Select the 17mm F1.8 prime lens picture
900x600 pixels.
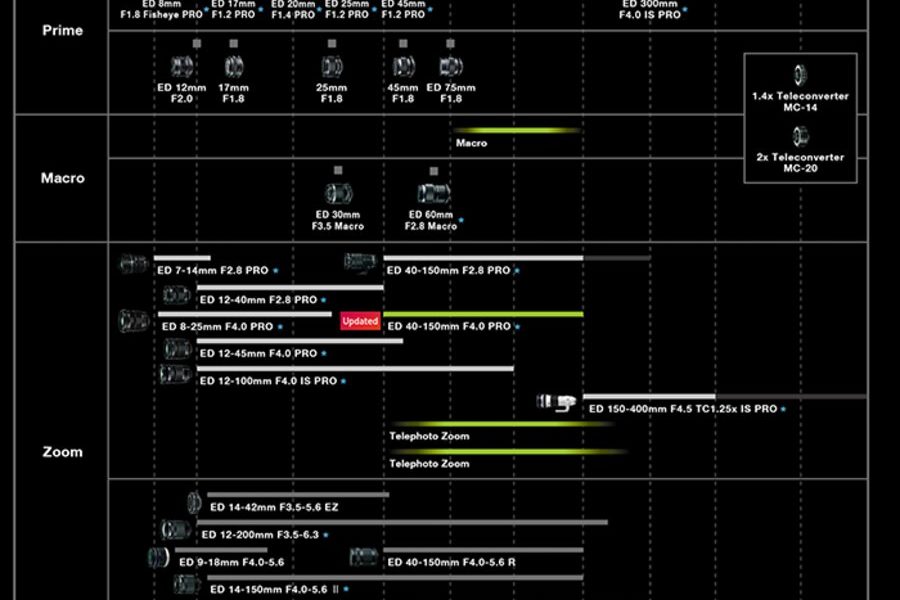click(234, 67)
